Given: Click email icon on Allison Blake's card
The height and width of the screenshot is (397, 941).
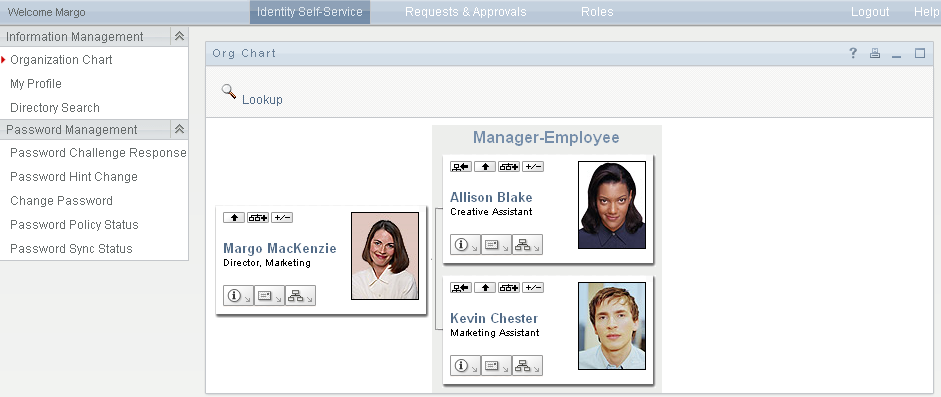Looking at the screenshot, I should pos(496,245).
